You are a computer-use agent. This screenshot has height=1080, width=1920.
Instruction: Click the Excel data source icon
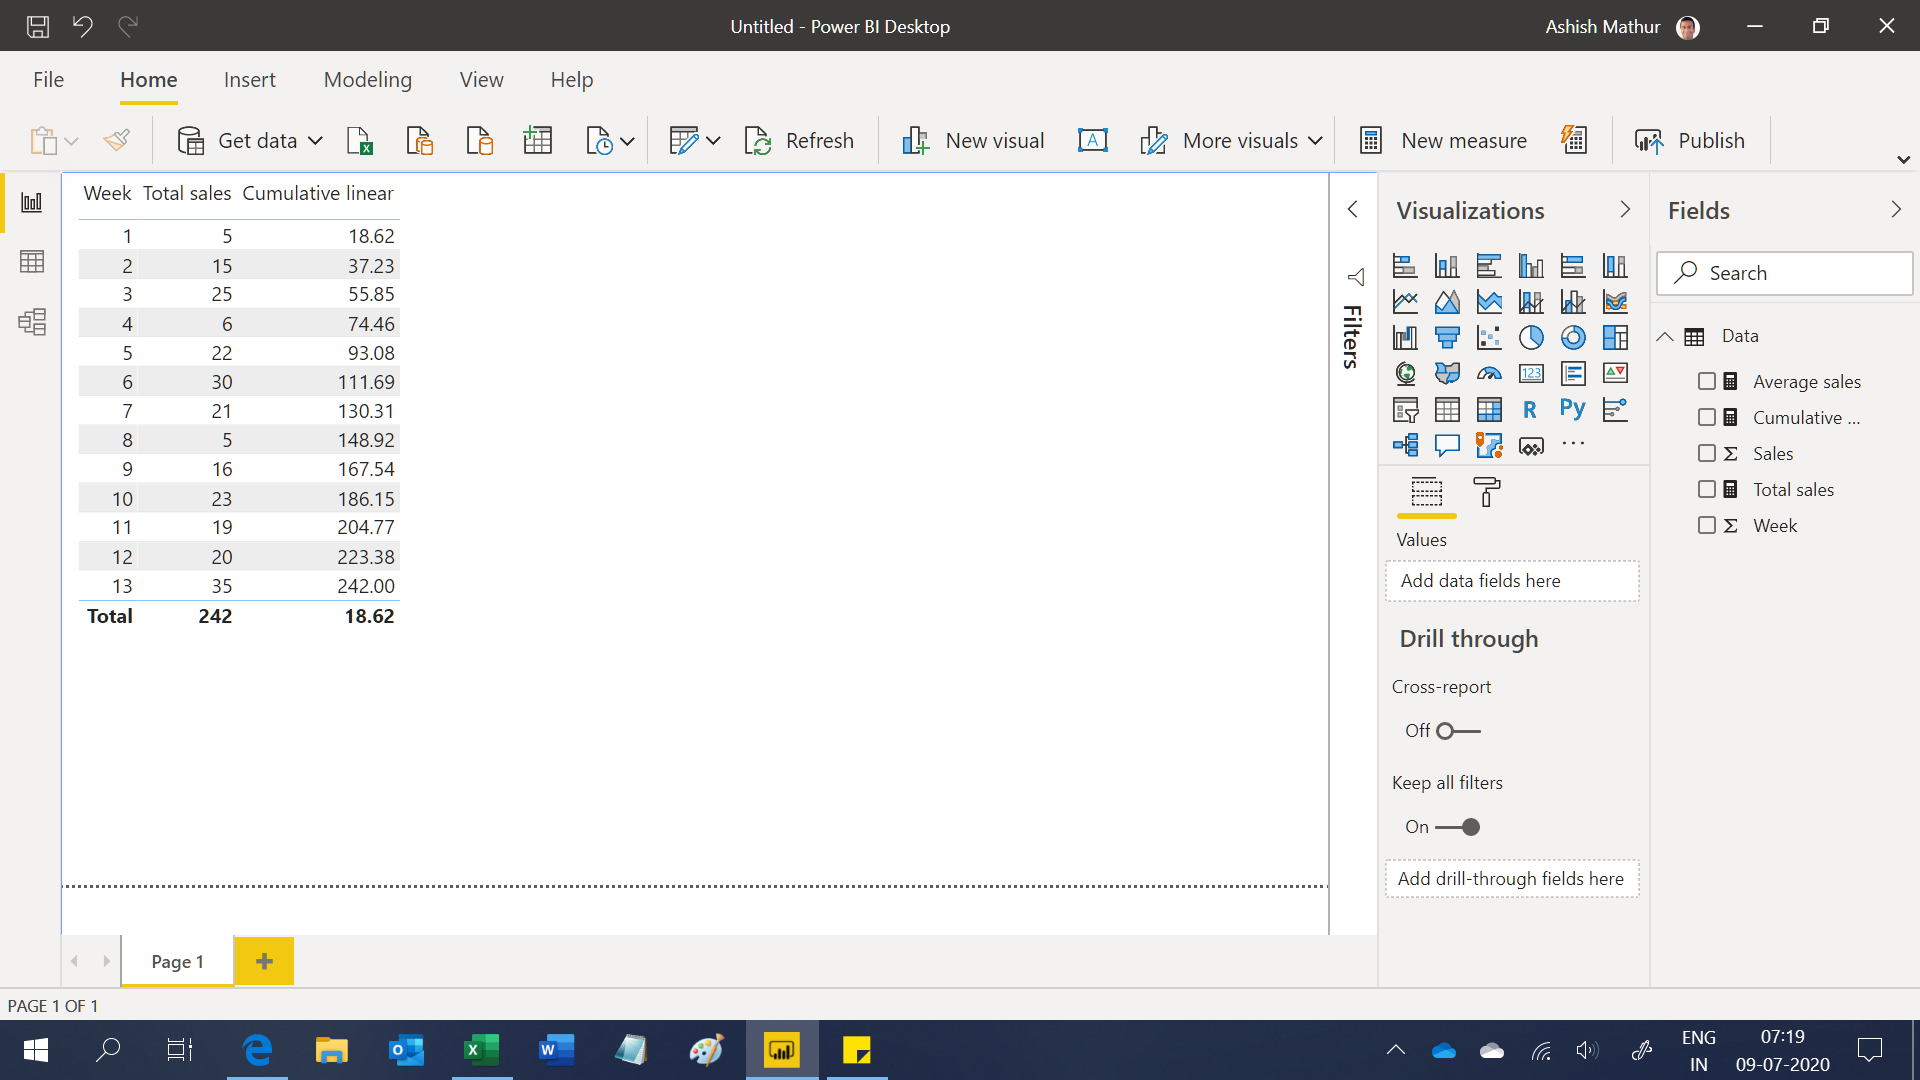[x=359, y=141]
